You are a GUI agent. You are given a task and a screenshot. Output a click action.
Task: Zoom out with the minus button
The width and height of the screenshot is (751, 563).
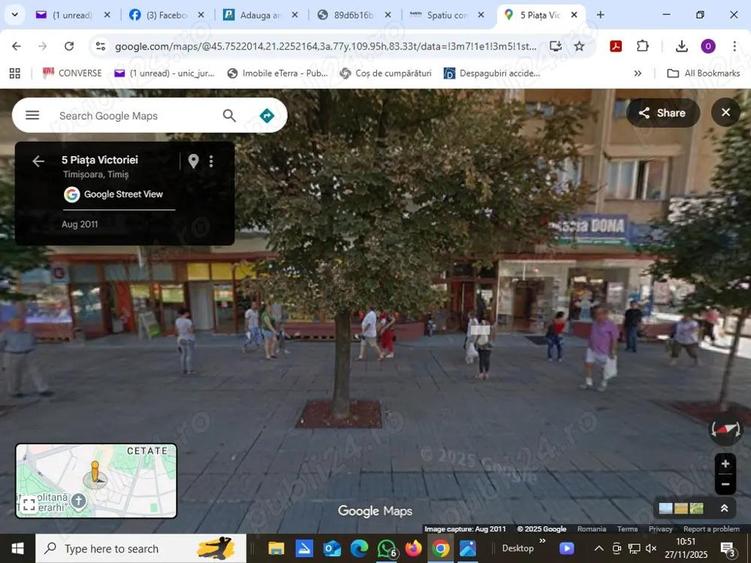coord(725,484)
